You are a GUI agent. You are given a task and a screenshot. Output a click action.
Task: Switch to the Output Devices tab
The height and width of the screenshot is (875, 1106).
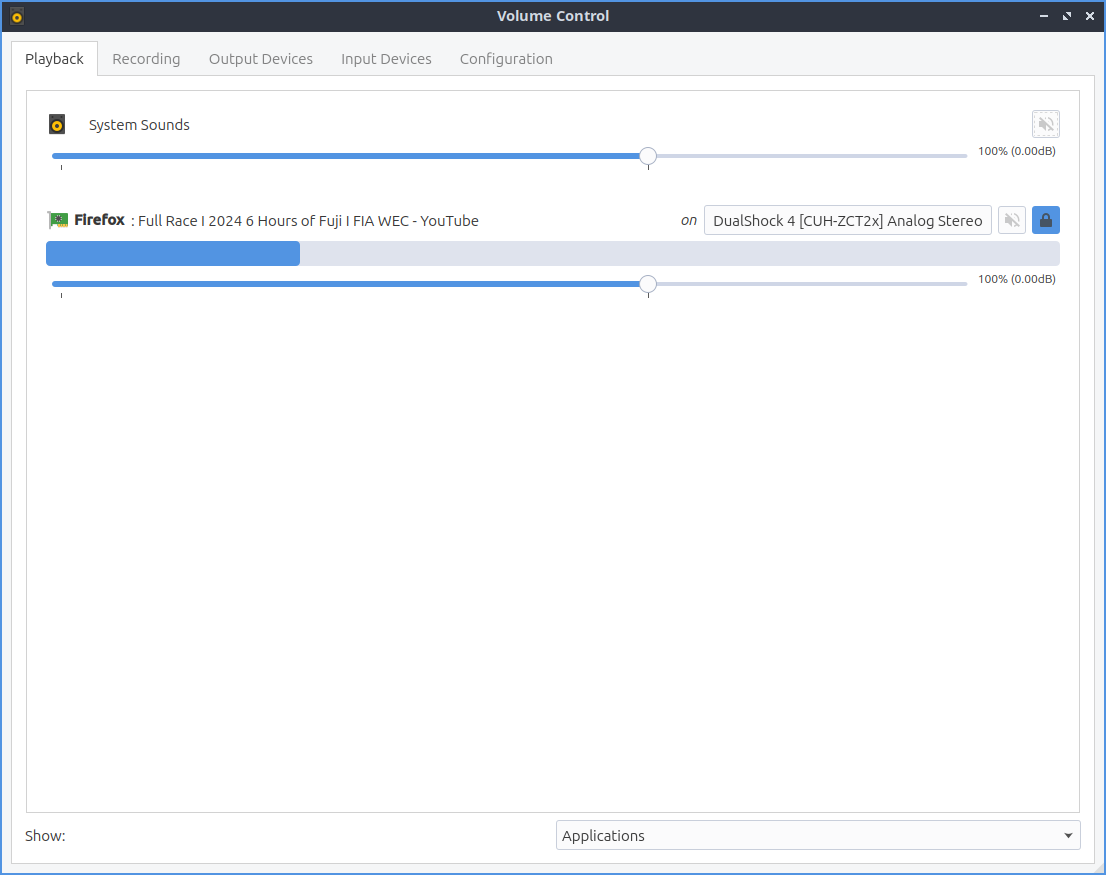coord(260,59)
